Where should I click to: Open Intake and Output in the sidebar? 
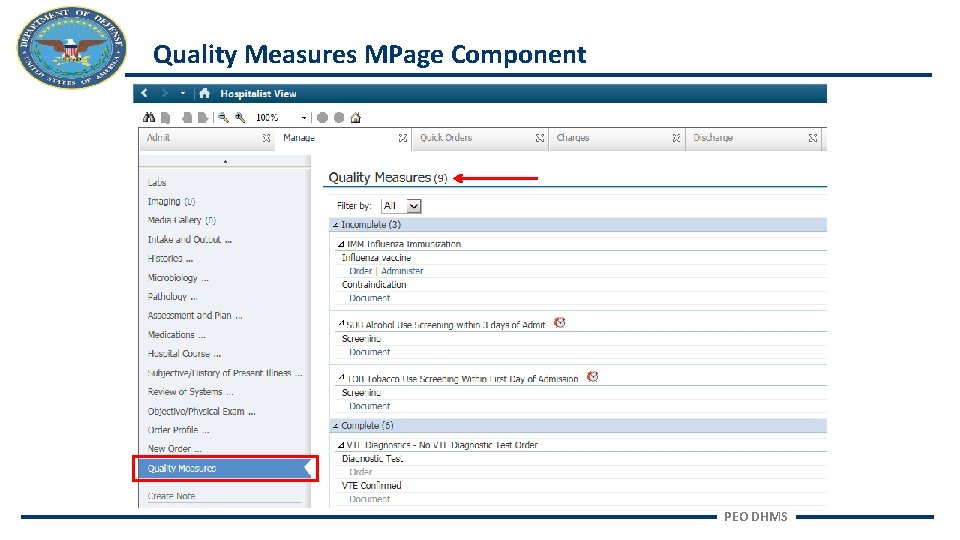tap(190, 239)
